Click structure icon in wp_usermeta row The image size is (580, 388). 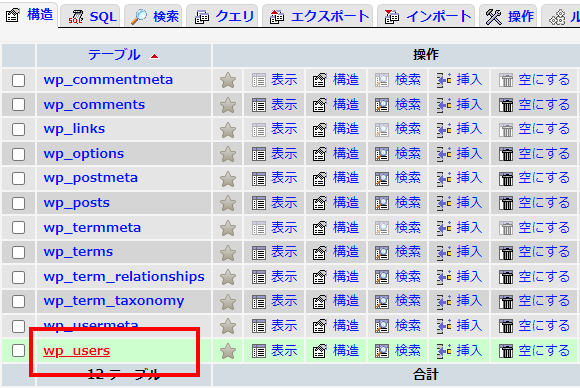coord(319,326)
